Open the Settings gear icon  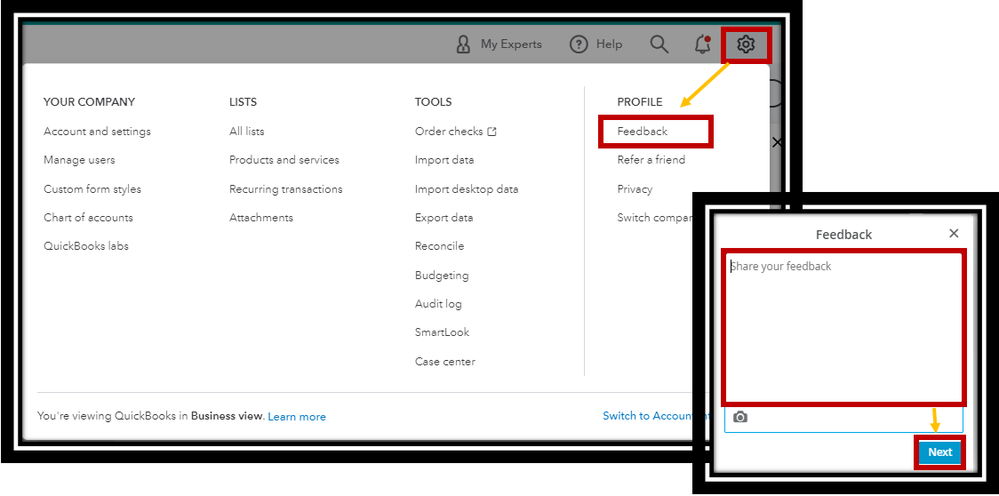pos(745,45)
